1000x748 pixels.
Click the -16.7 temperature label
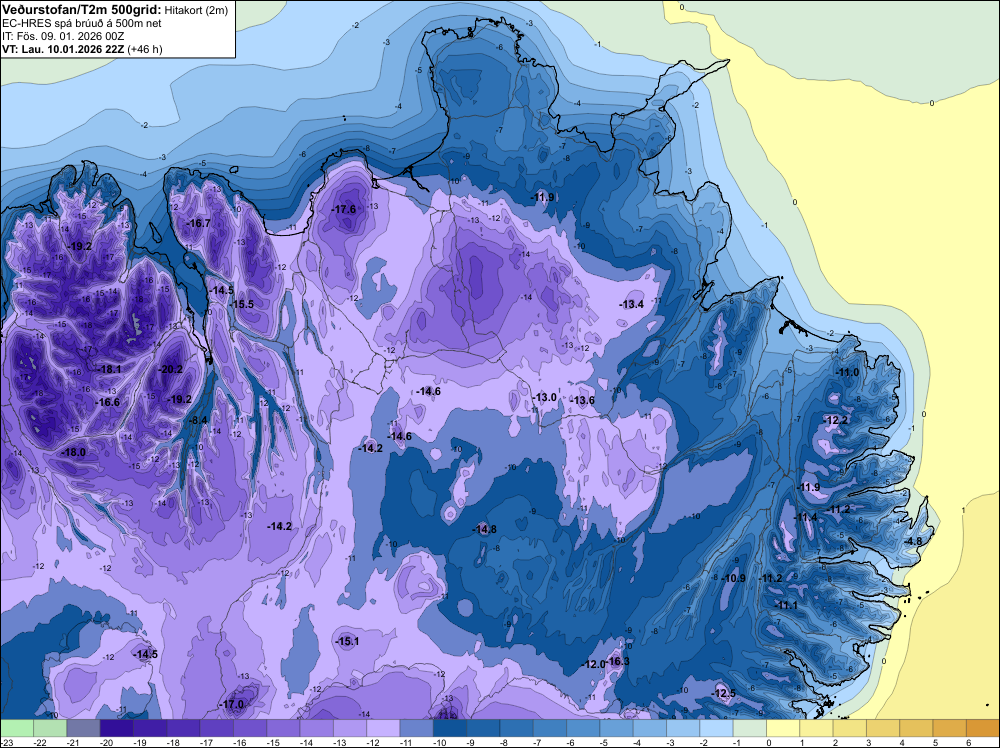pos(198,223)
